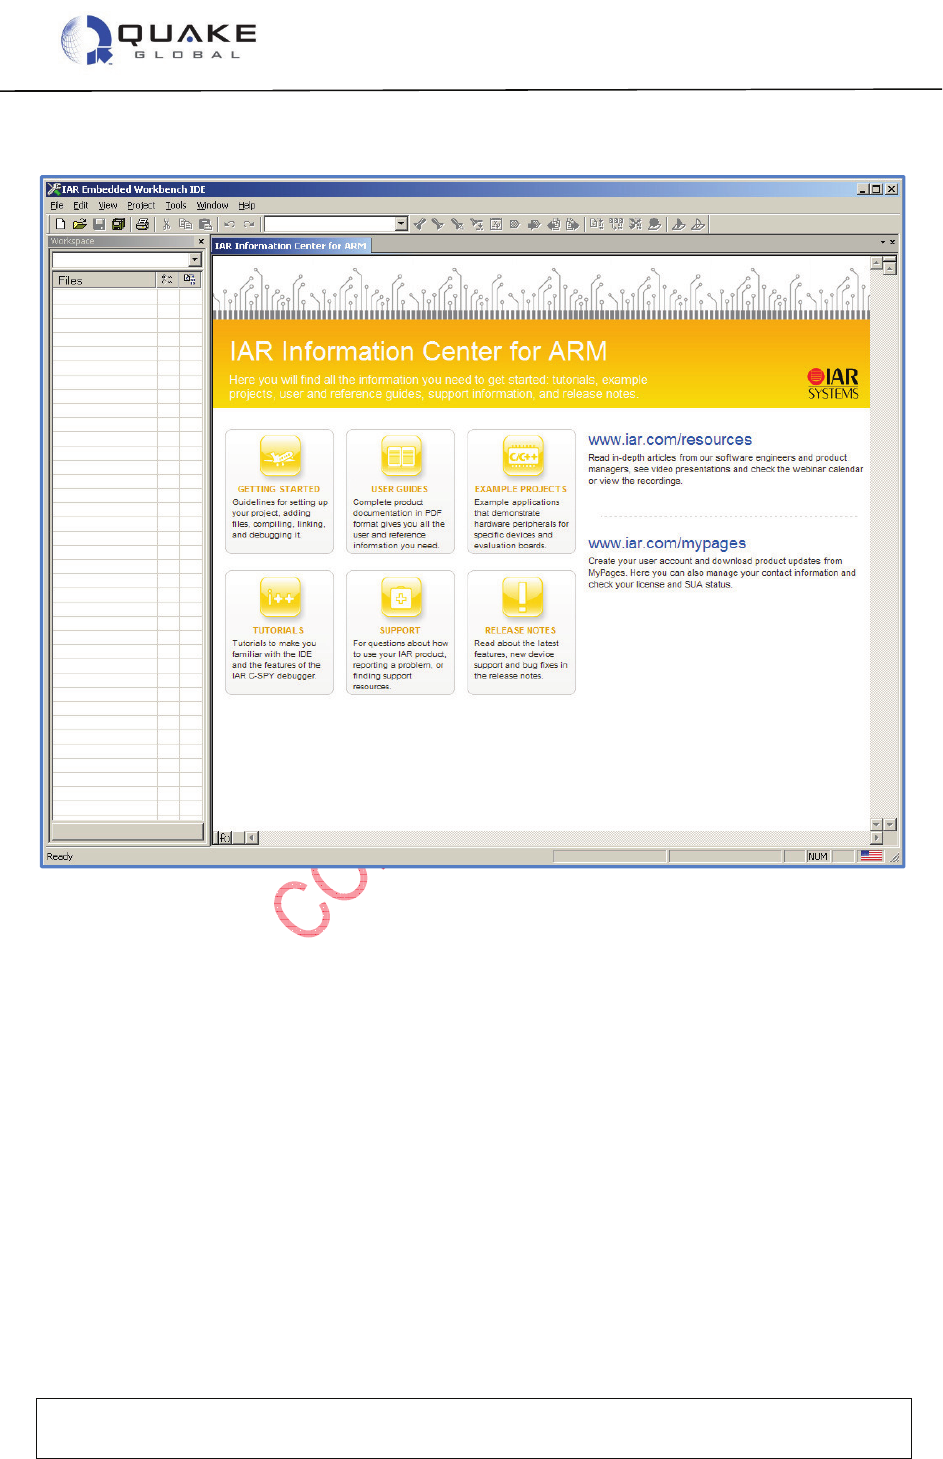Click the Stop Build icon

pos(634,224)
